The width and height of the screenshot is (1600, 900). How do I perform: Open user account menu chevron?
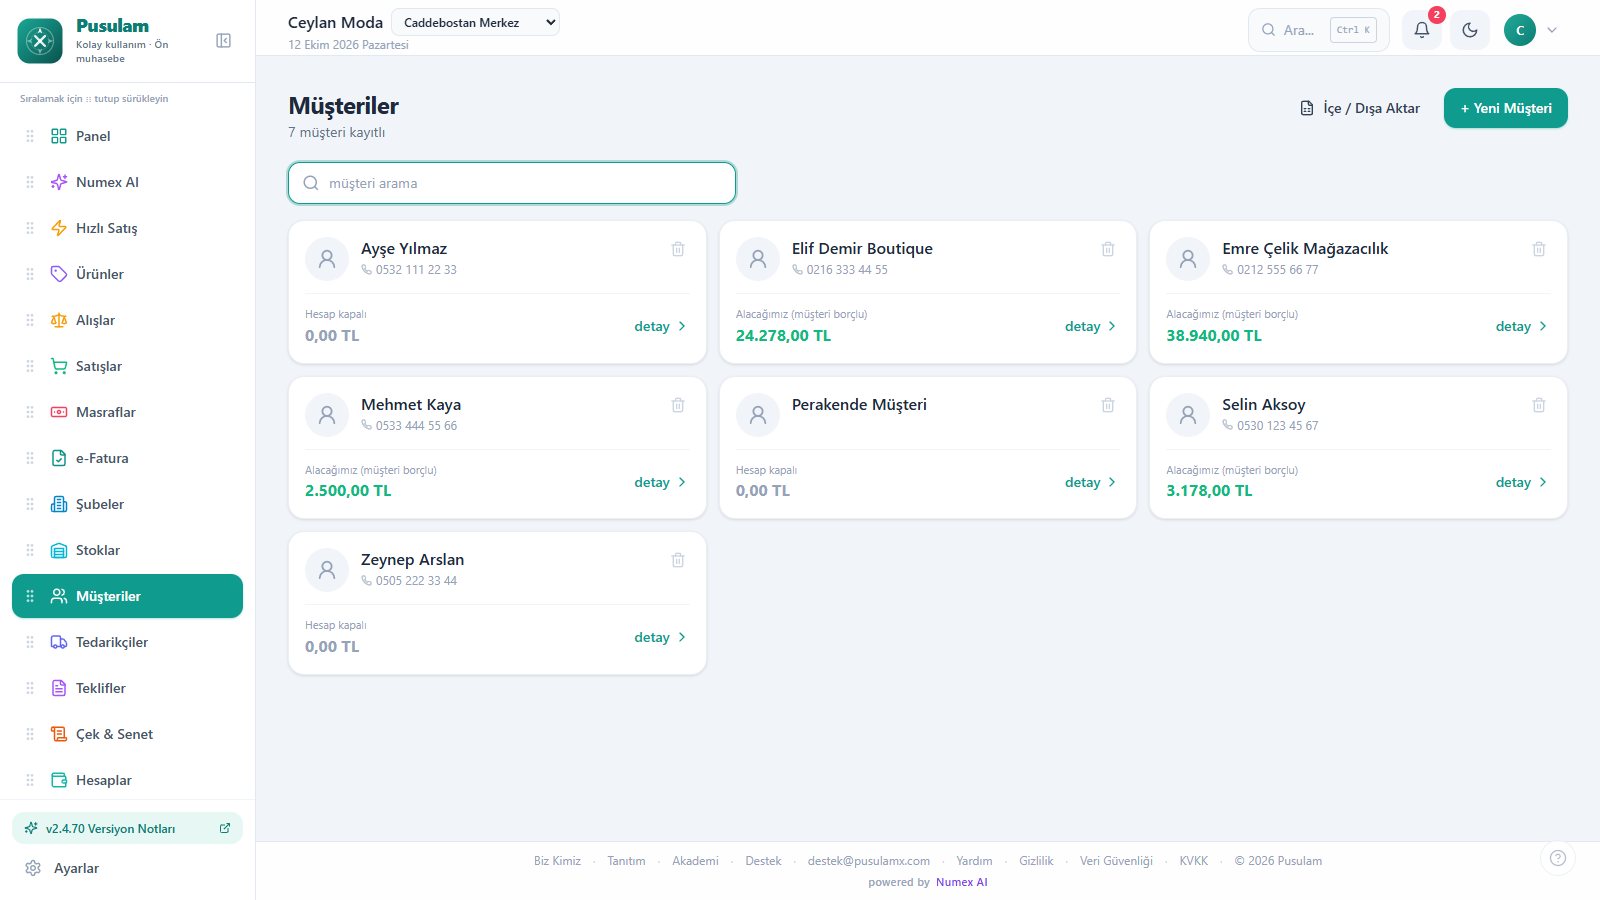point(1552,30)
